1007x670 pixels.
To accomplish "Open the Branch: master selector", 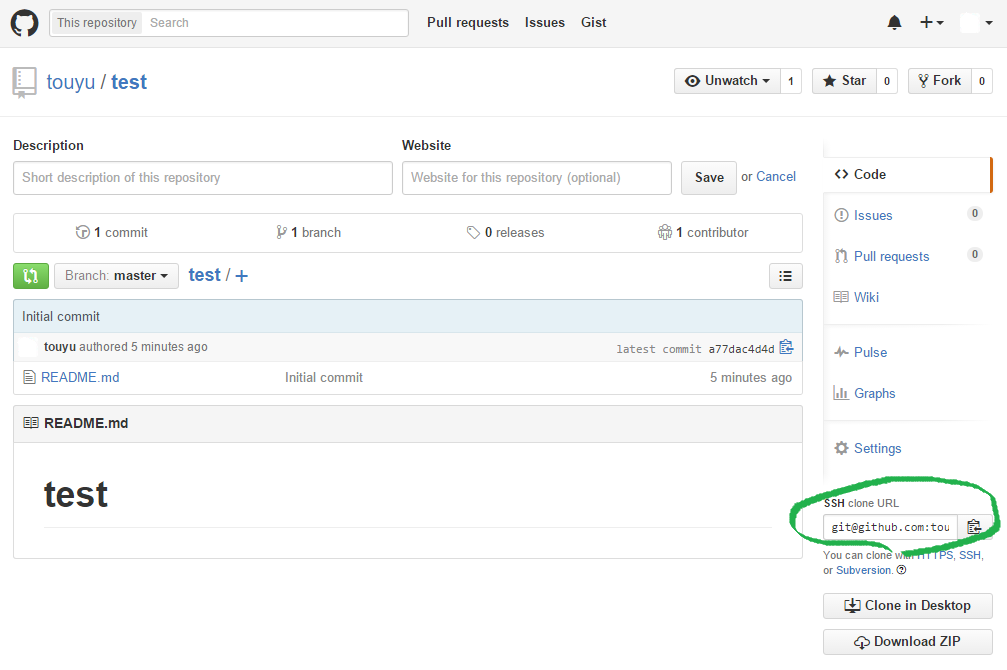I will [x=116, y=276].
